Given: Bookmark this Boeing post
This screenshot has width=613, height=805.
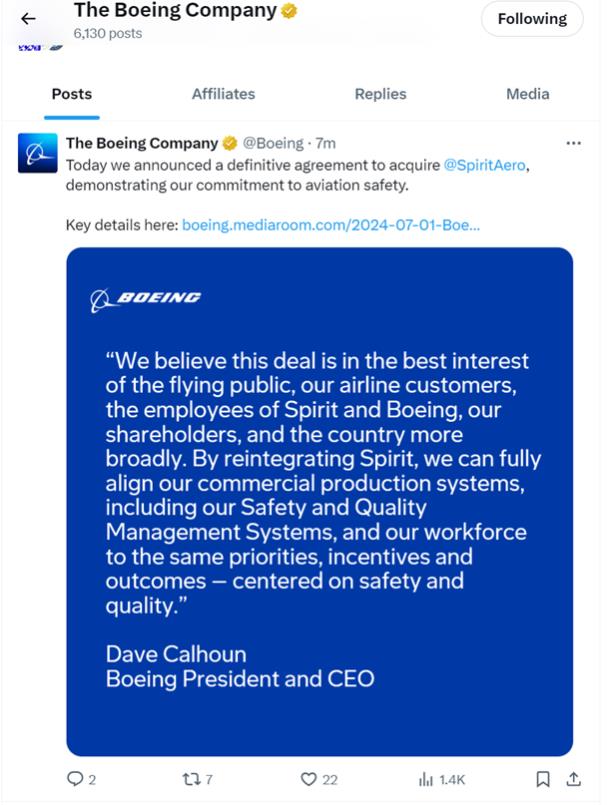Looking at the screenshot, I should click(x=542, y=779).
